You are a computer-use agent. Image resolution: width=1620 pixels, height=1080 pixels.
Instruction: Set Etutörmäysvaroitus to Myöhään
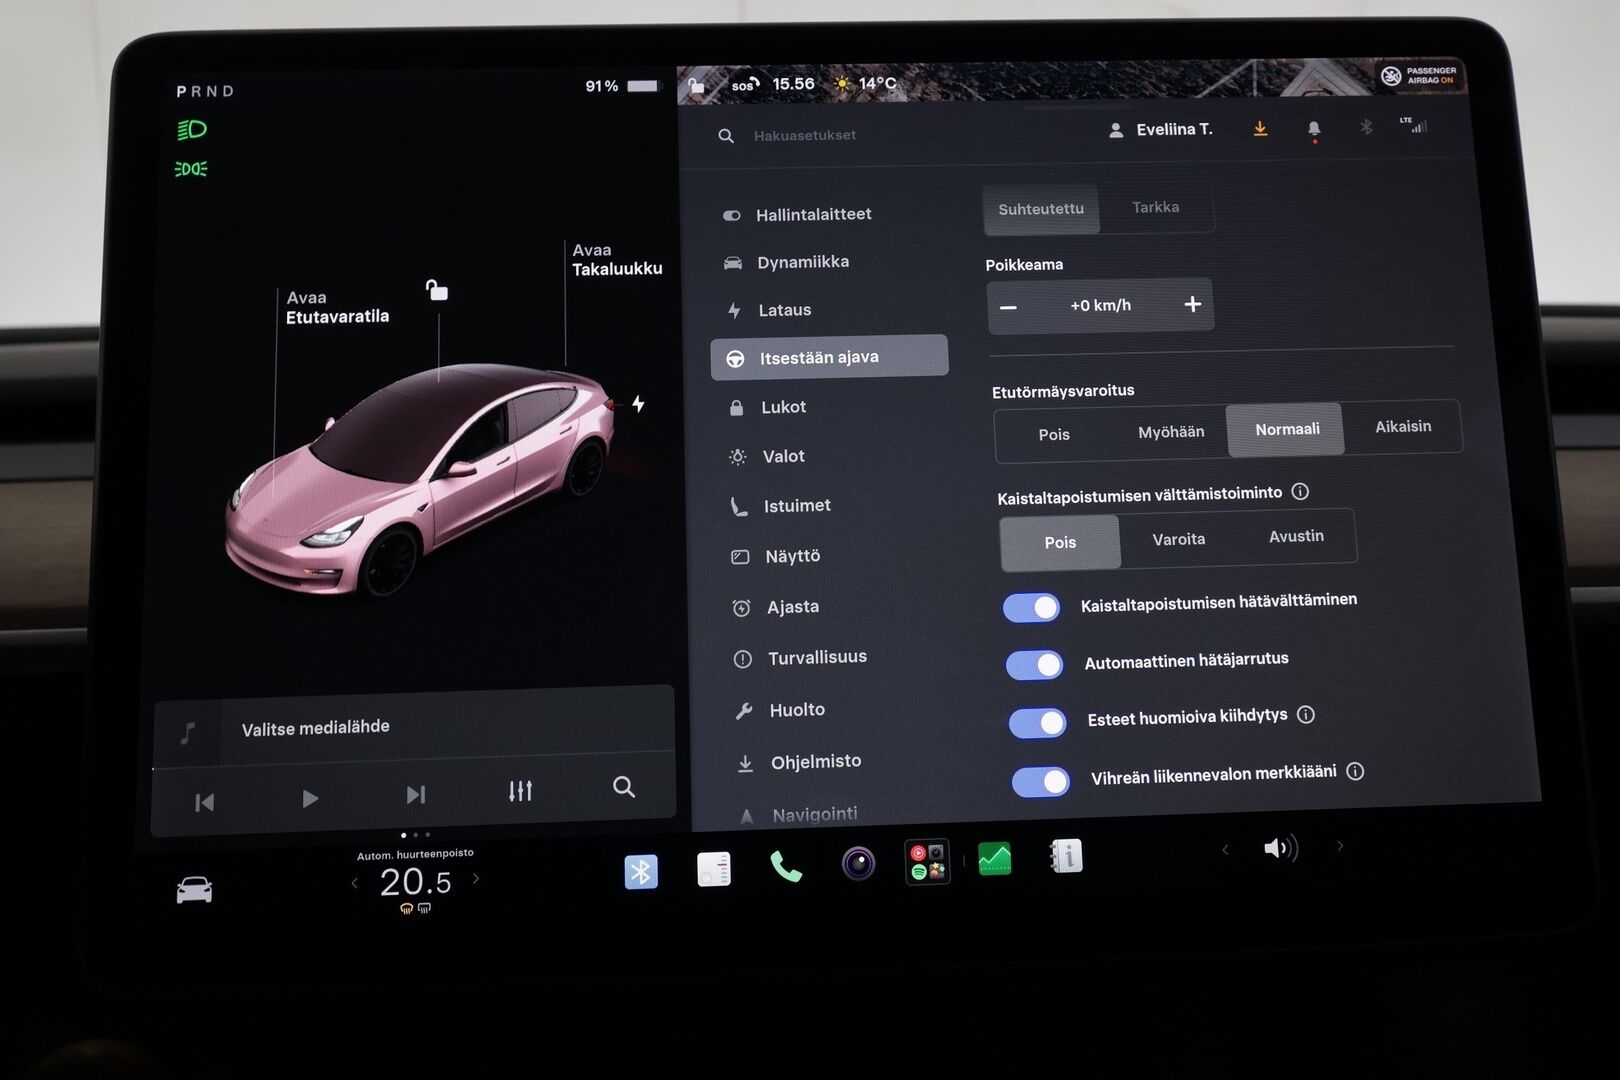pos(1171,432)
